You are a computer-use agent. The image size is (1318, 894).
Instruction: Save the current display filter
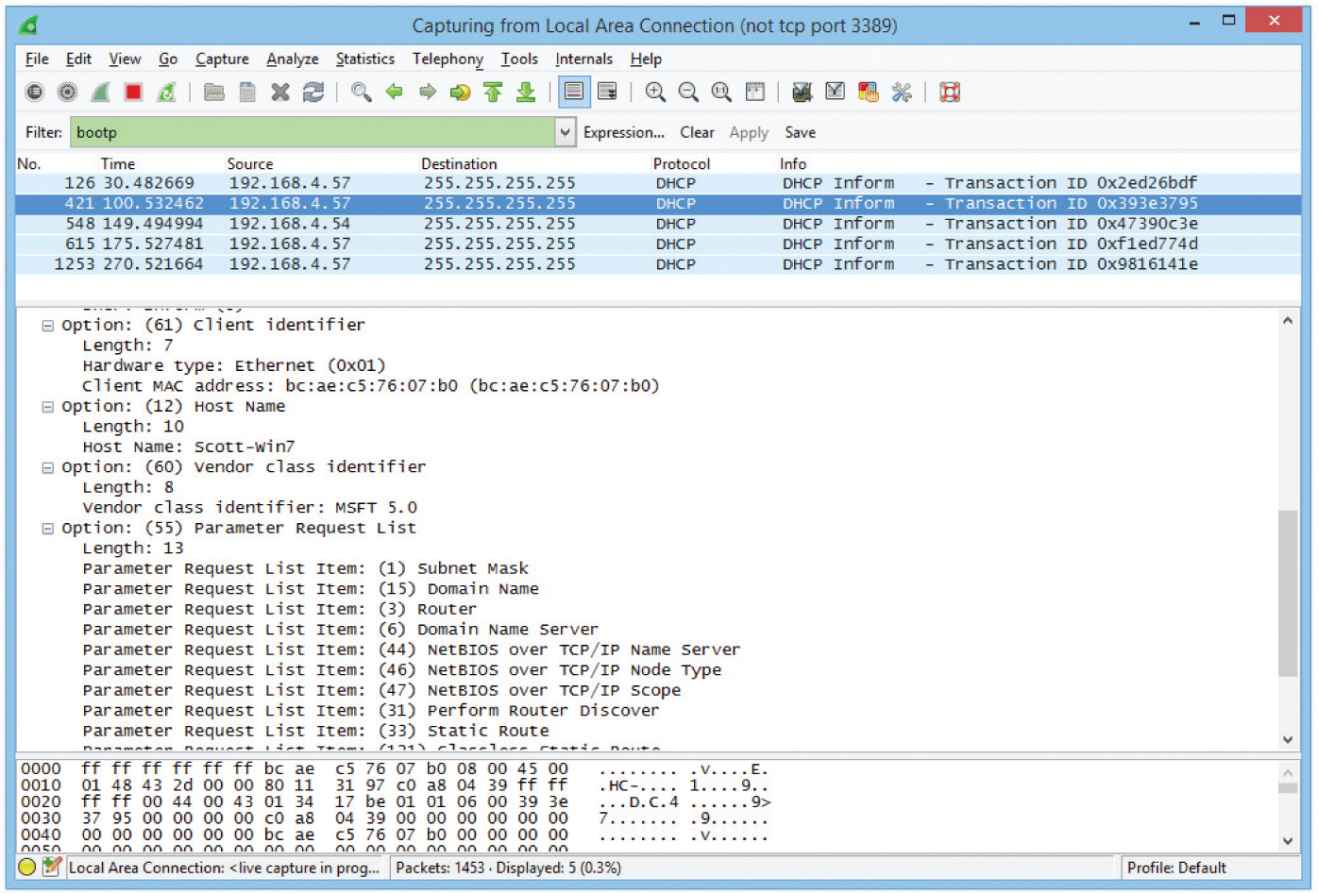pyautogui.click(x=799, y=132)
